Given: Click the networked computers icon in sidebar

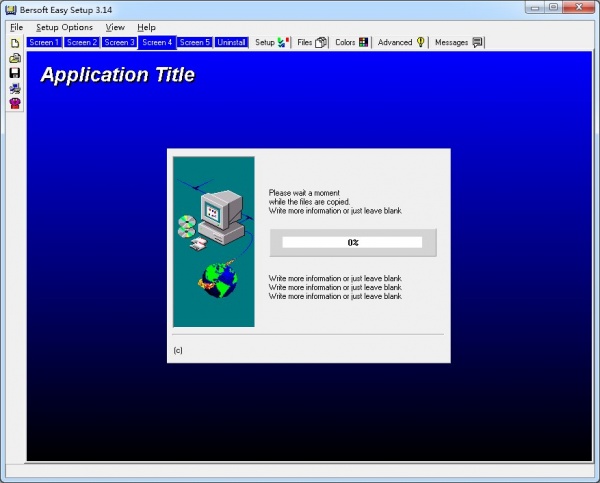Looking at the screenshot, I should 14,88.
